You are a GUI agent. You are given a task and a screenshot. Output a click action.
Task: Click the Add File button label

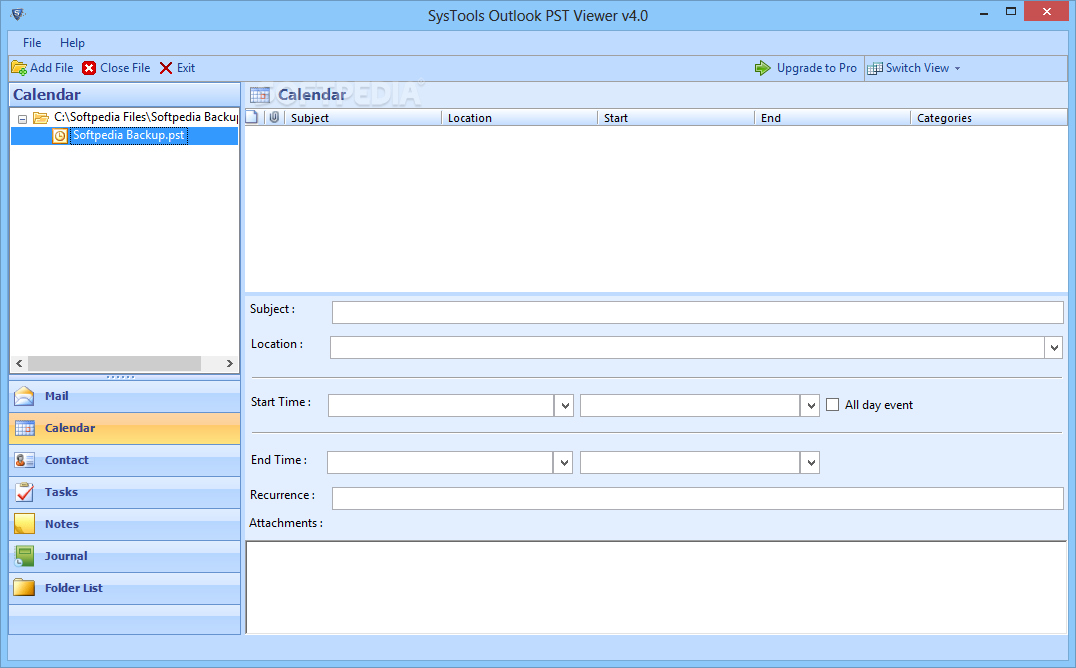pyautogui.click(x=51, y=68)
